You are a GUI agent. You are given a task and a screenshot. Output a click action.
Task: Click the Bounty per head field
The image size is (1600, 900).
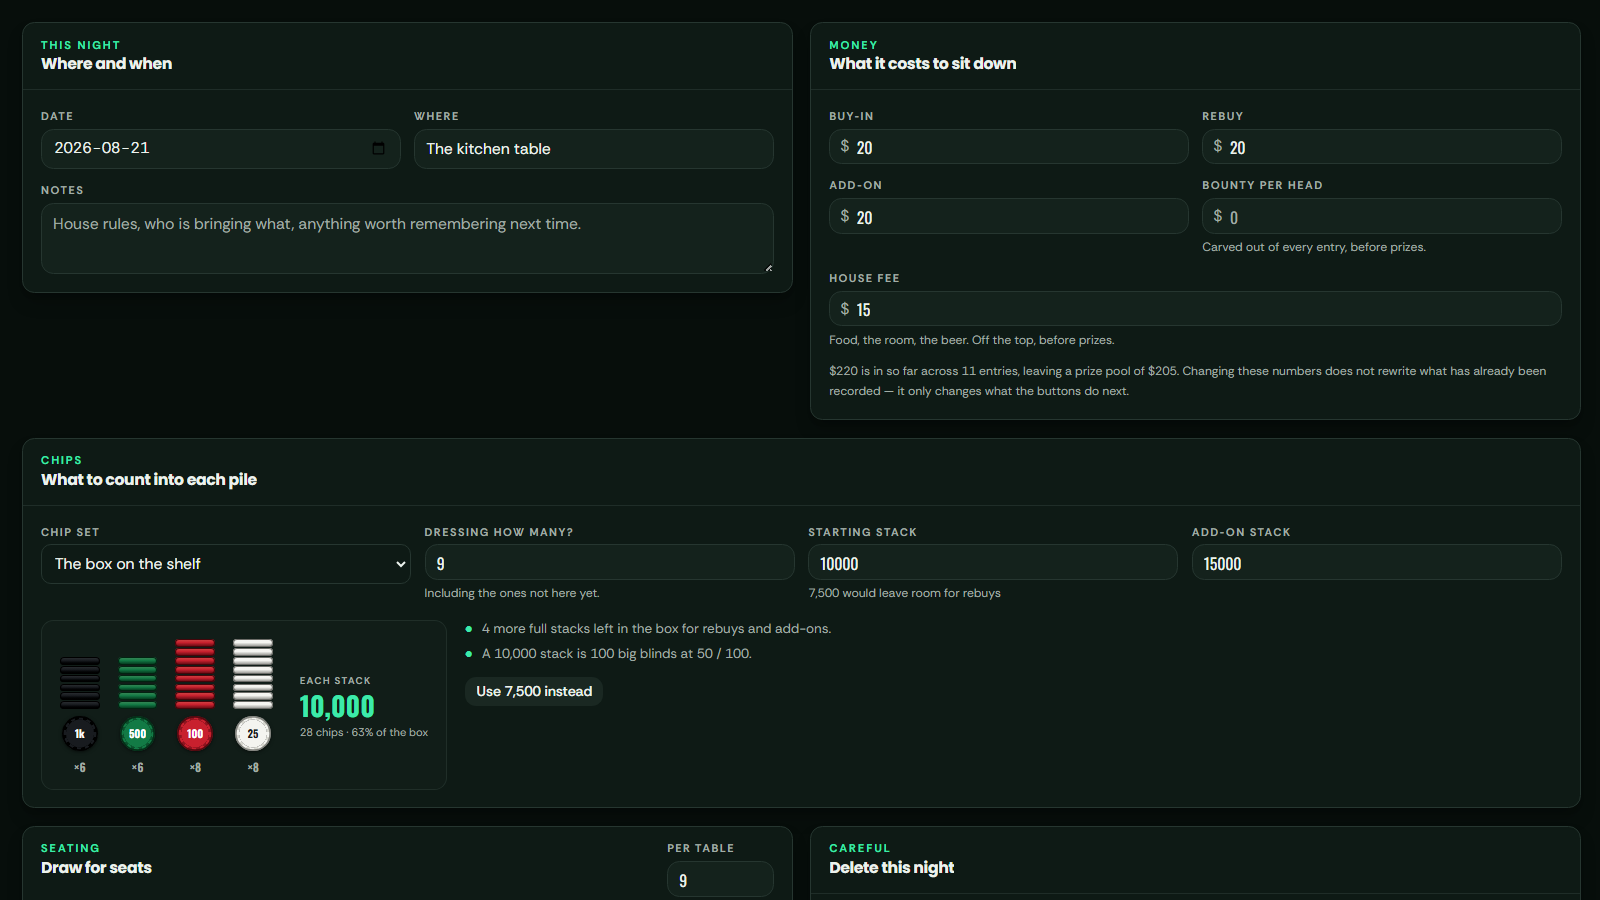tap(1382, 216)
